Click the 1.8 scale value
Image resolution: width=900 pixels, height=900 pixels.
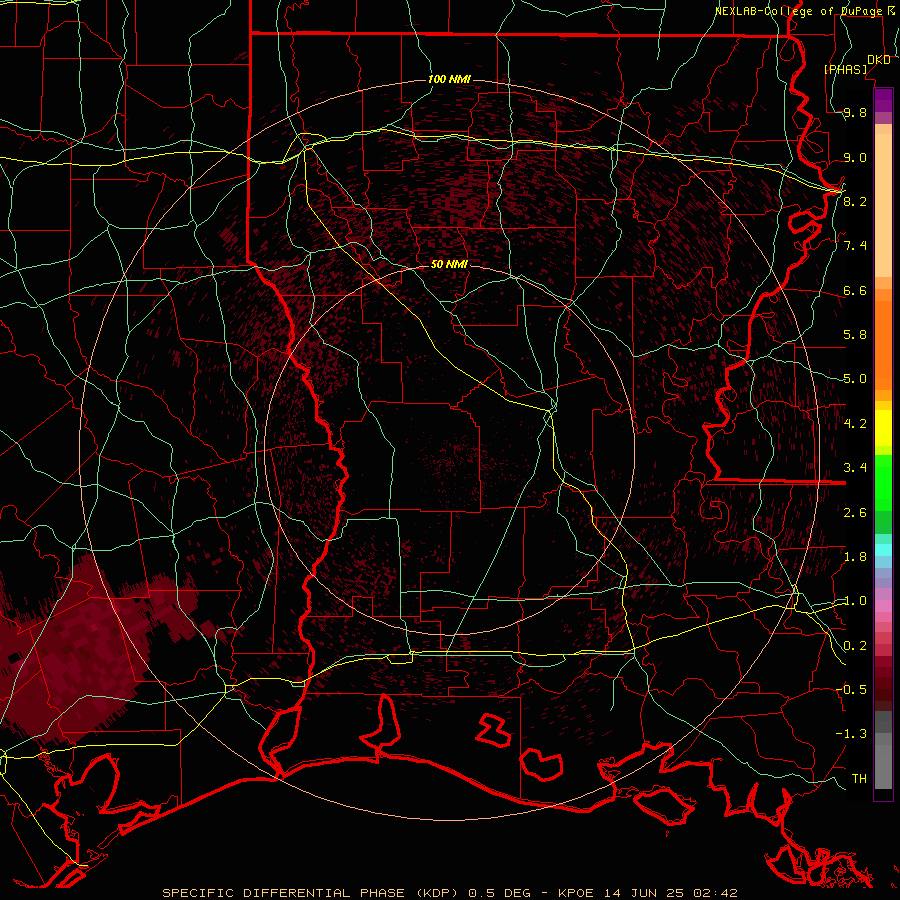coord(855,557)
